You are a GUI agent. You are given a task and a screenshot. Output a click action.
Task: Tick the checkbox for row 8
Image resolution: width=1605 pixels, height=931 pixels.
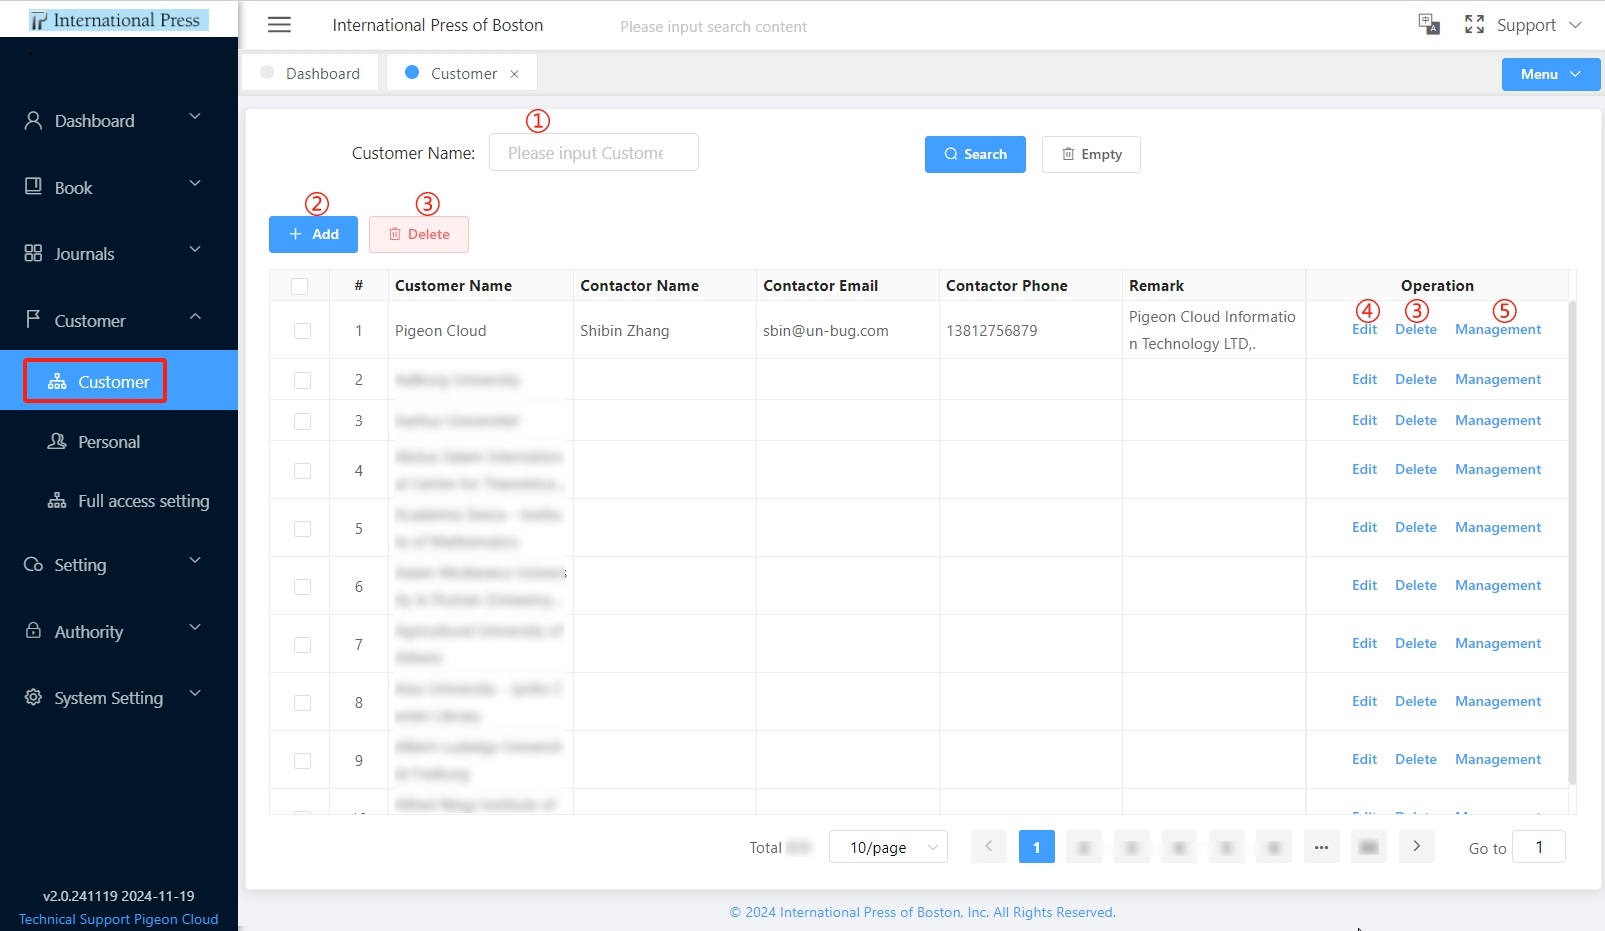pos(302,702)
